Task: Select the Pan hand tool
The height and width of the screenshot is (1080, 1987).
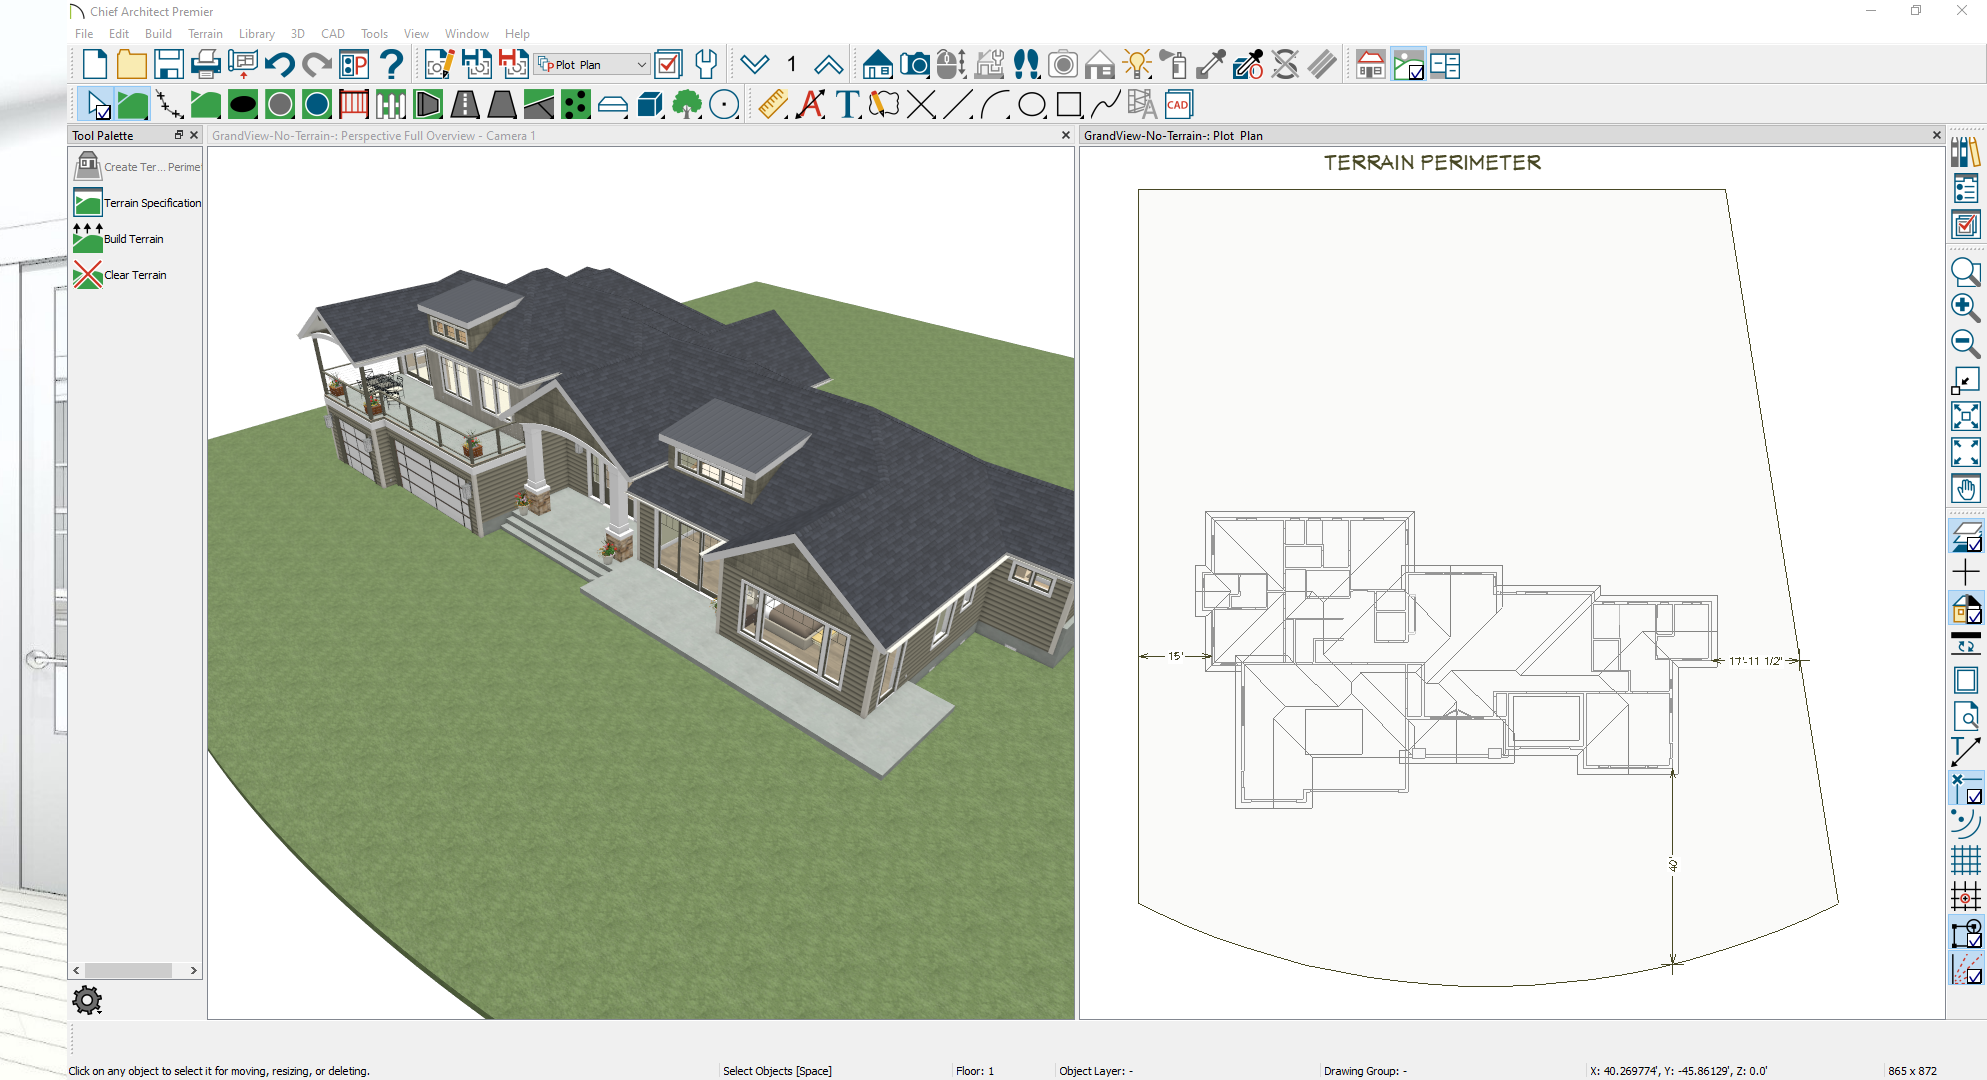Action: 1965,490
